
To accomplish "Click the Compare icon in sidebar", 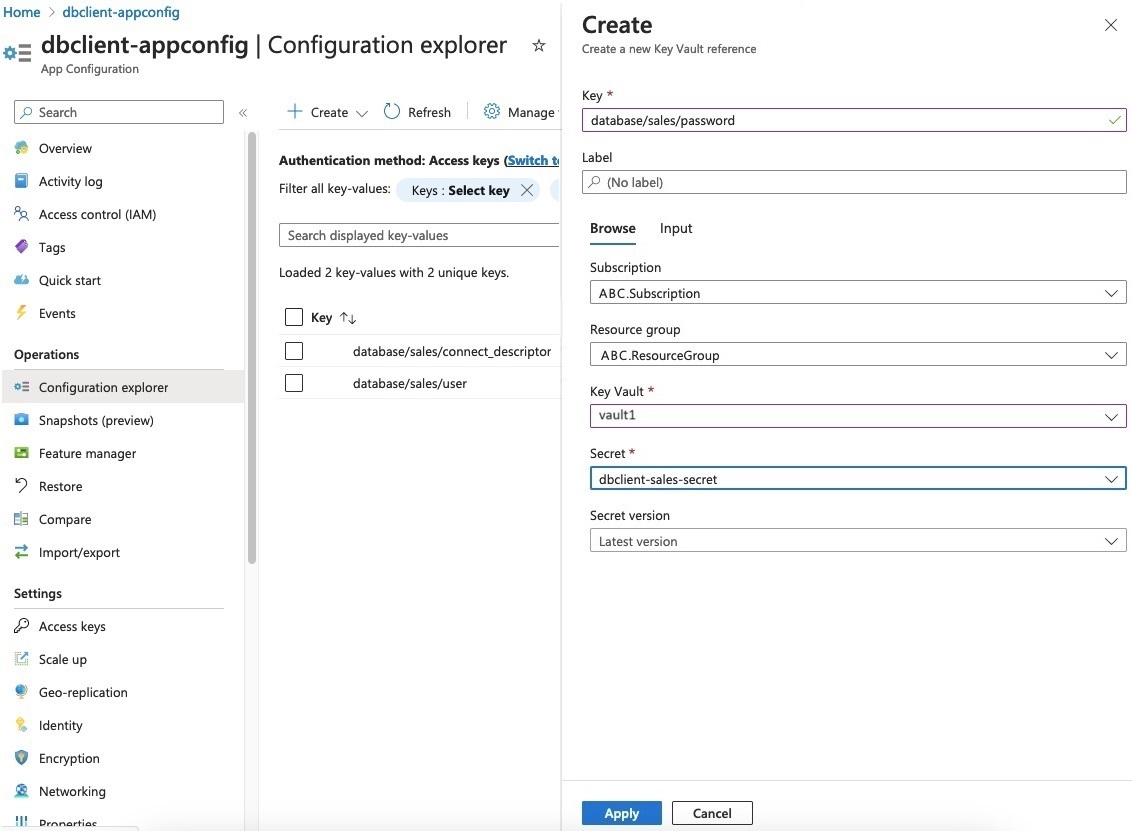I will pos(22,519).
